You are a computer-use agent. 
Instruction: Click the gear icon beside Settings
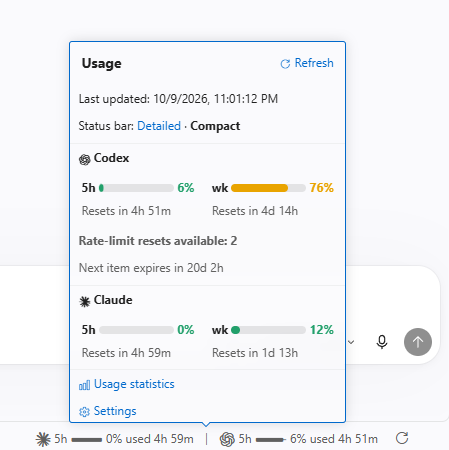(x=84, y=412)
